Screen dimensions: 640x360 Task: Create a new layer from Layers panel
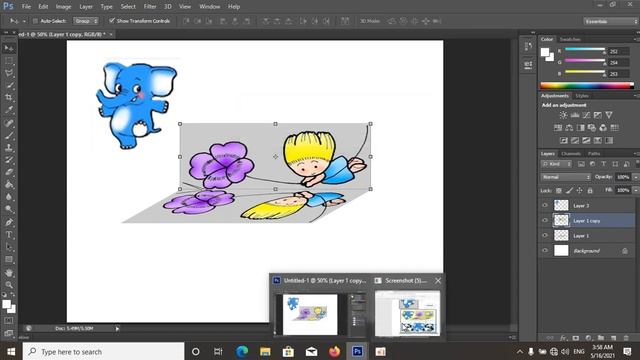613,338
